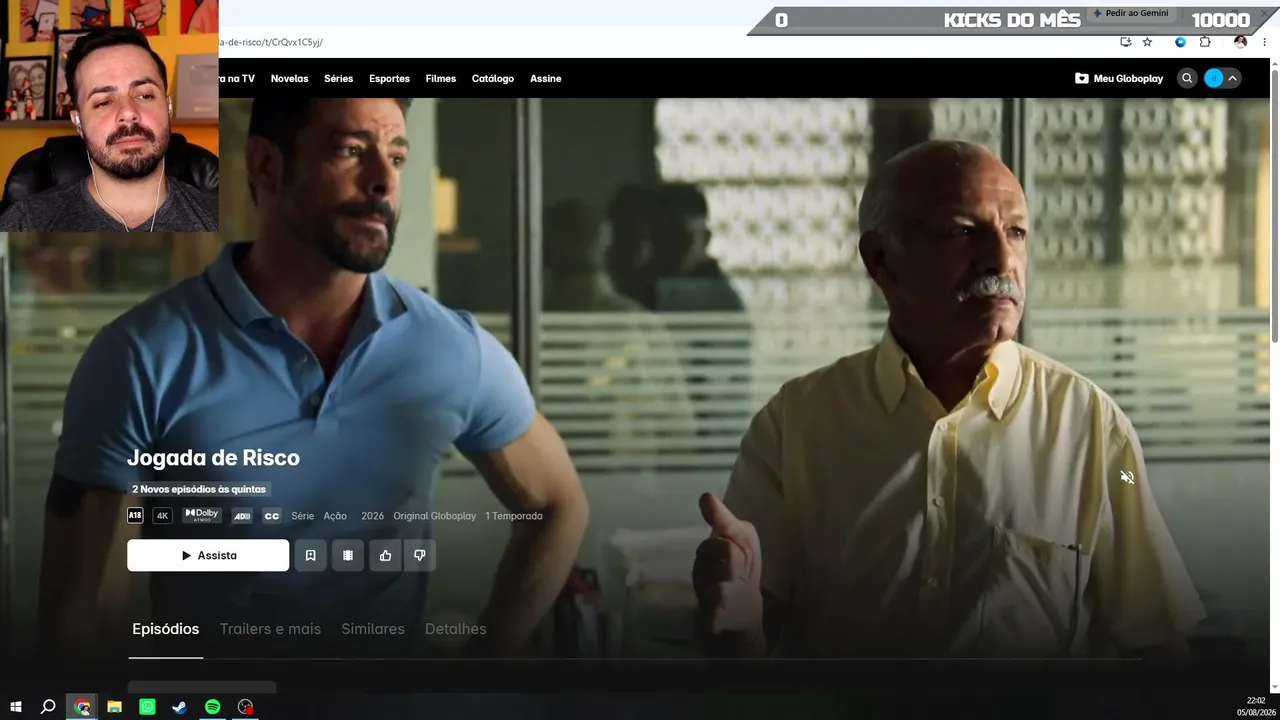Open Windows taskbar search
The image size is (1280, 720).
point(48,707)
